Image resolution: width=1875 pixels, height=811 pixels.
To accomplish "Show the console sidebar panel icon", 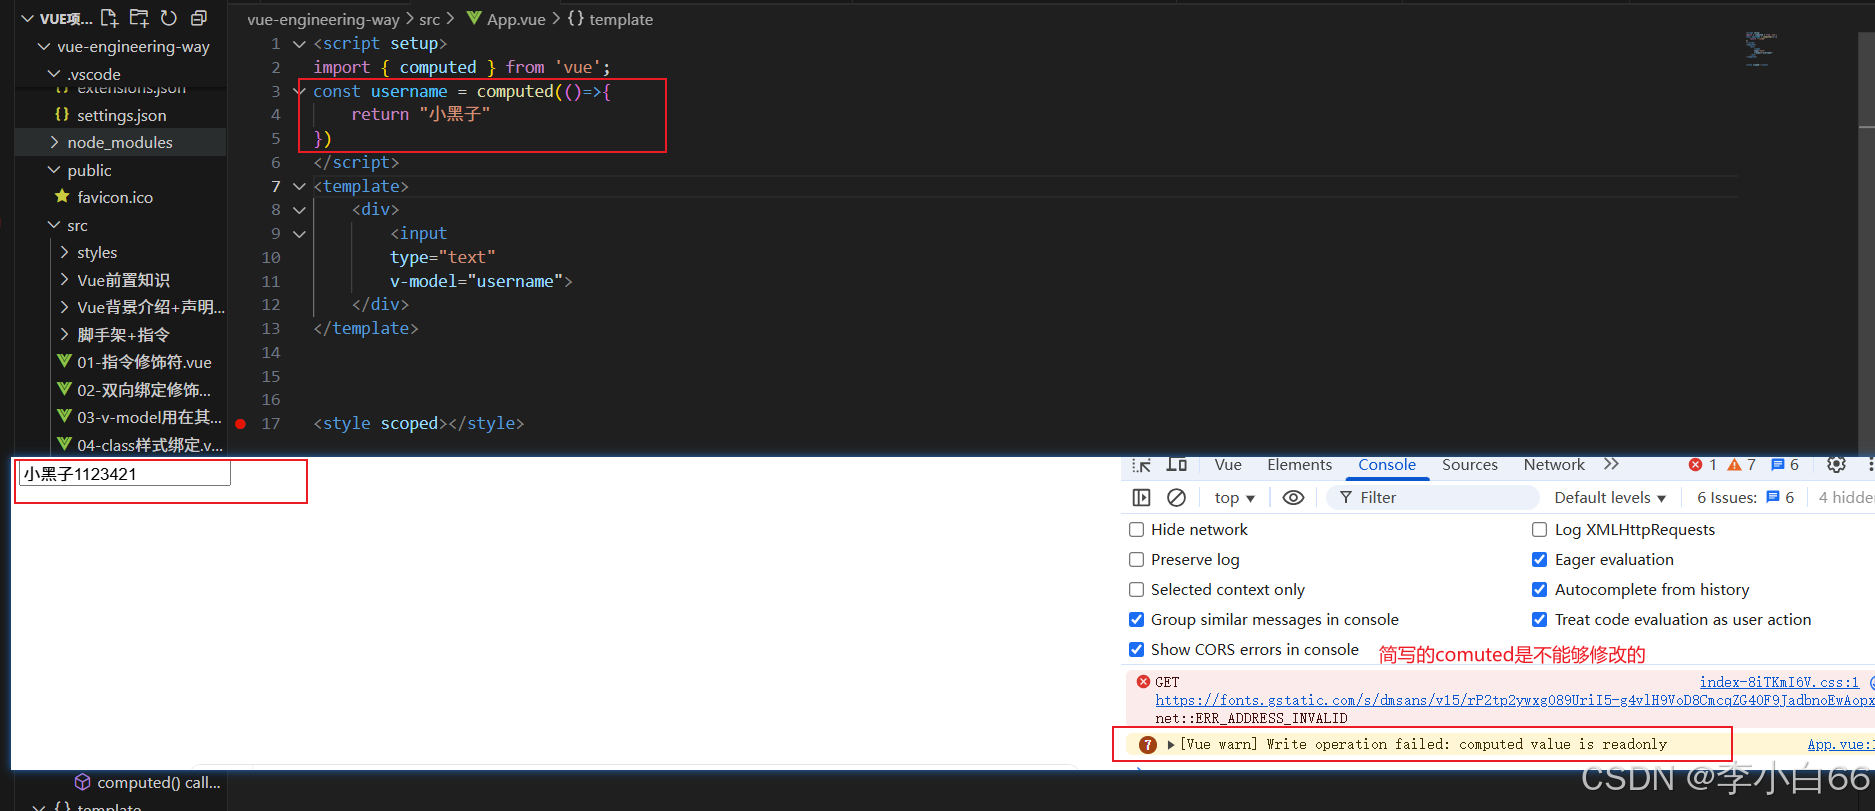I will (x=1142, y=498).
